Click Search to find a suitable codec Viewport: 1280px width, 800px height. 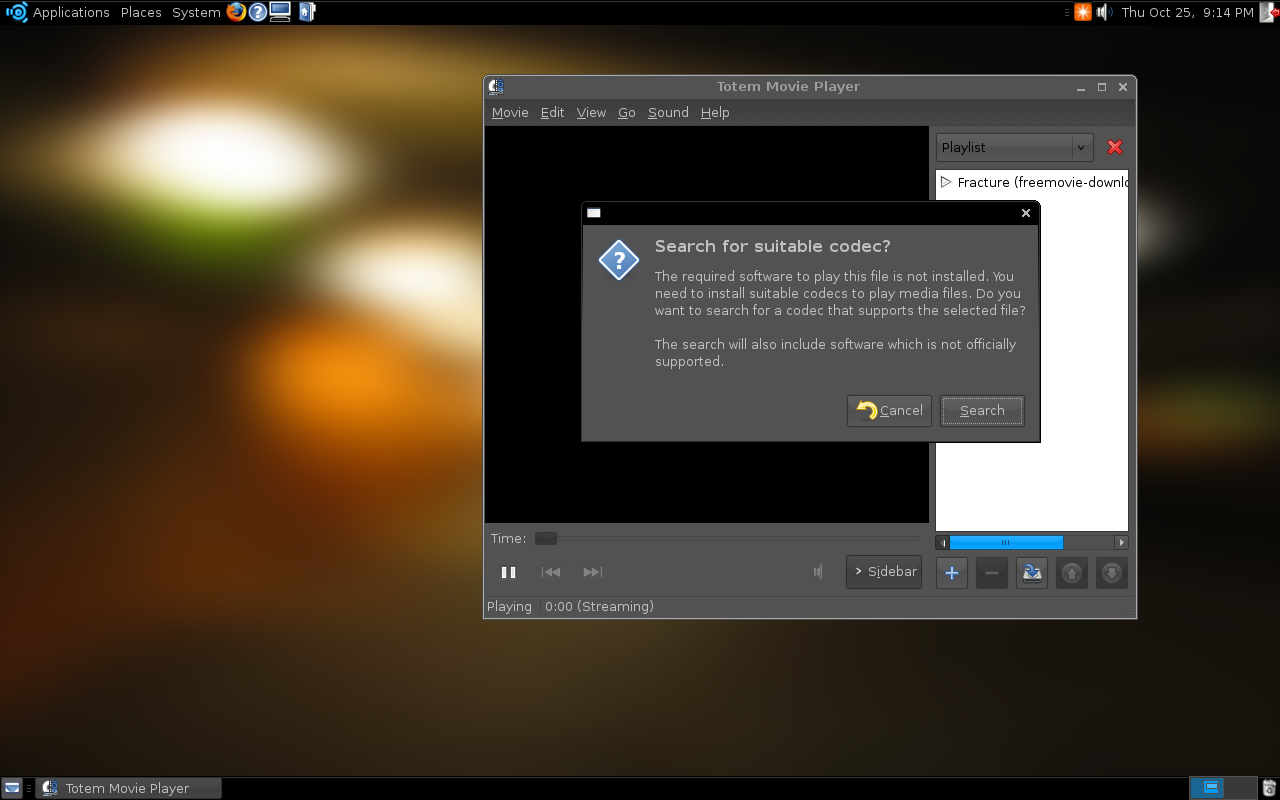[982, 411]
